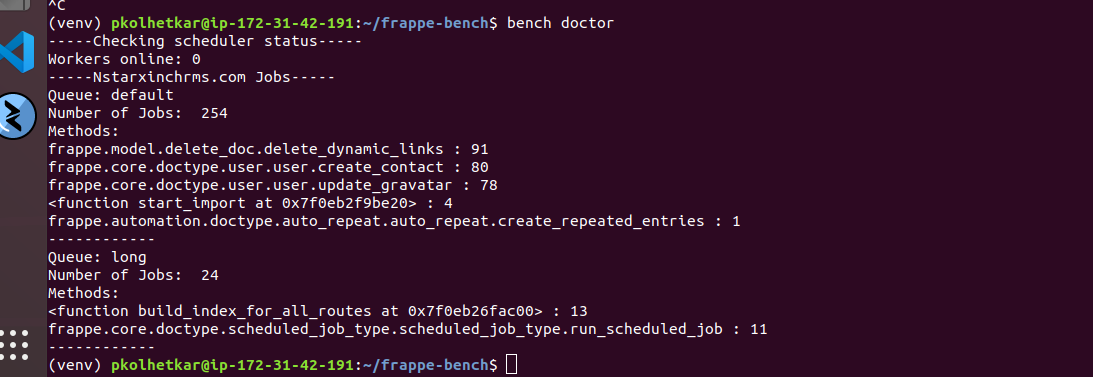Click the terminal cursor at the last prompt
Viewport: 1093px width, 377px height.
512,364
